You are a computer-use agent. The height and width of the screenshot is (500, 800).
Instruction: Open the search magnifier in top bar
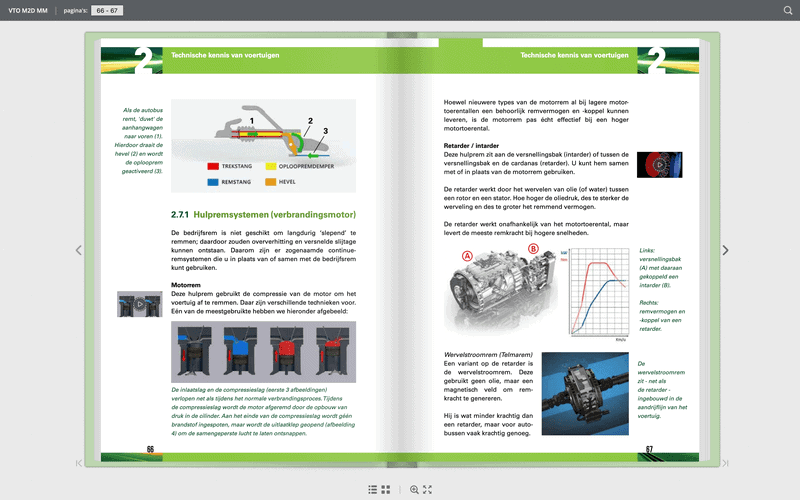(788, 10)
